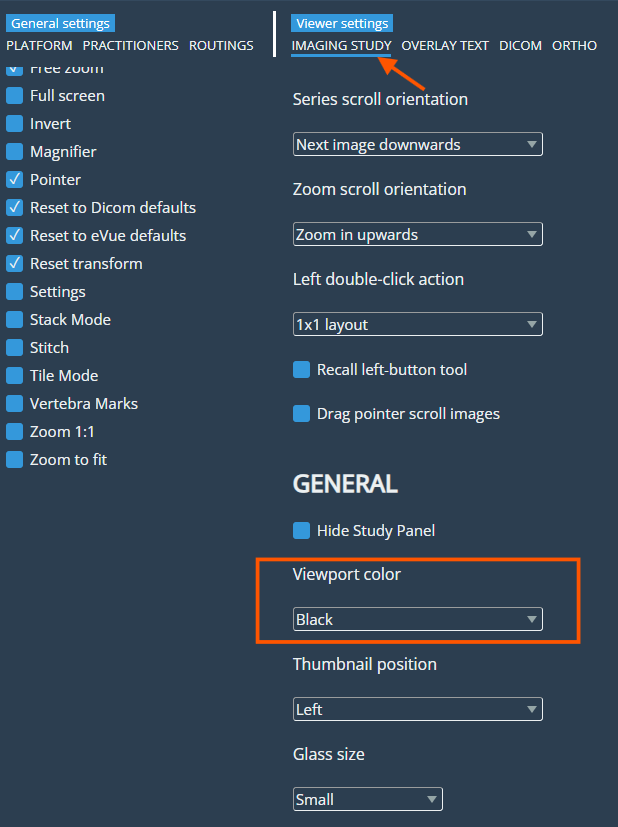Enable the Full screen checkbox
Viewport: 618px width, 827px height.
14,96
